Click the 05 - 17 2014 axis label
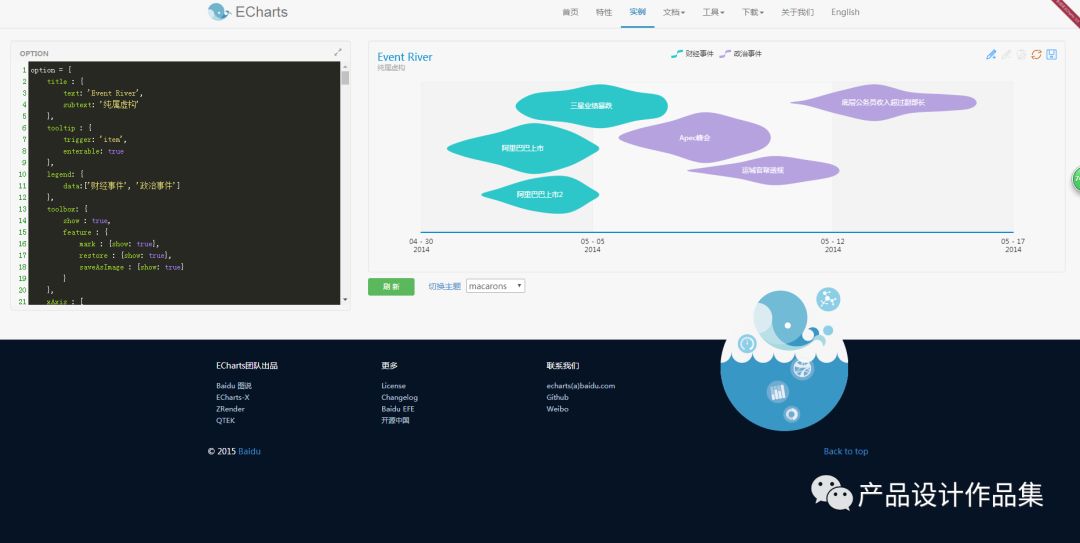Screen dimensions: 1080x543 pyautogui.click(x=1012, y=245)
